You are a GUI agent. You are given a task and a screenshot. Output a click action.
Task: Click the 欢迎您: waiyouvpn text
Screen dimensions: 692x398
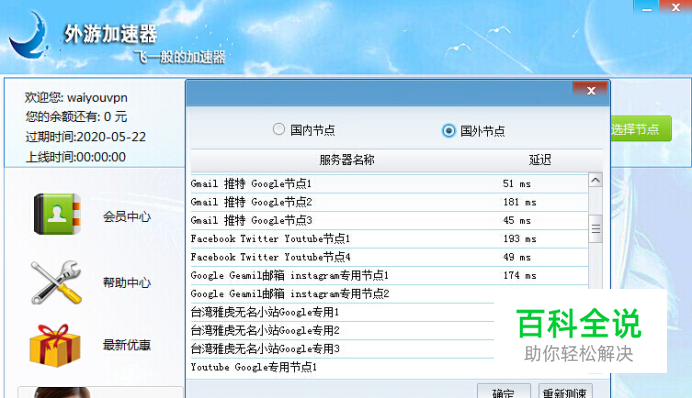(x=76, y=98)
